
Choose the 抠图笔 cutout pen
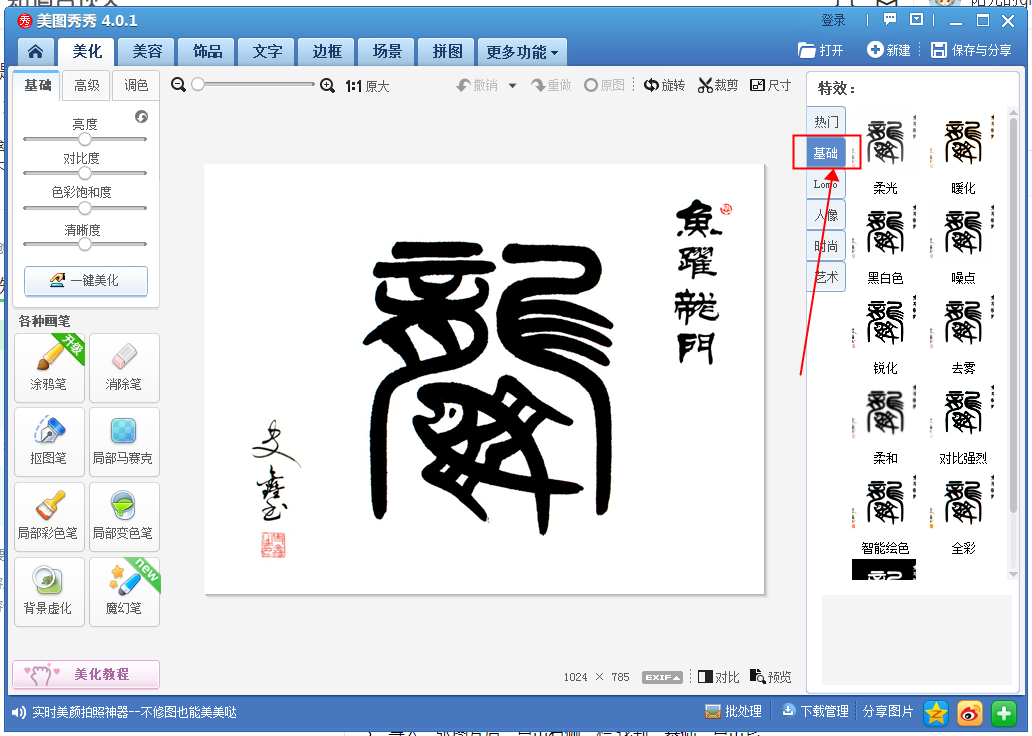[49, 442]
